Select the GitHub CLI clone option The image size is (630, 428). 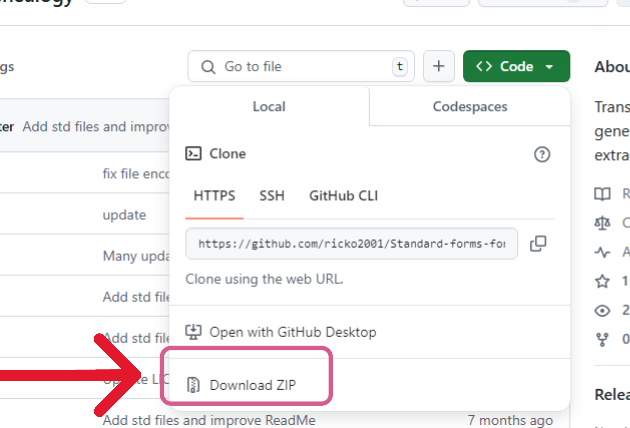(343, 195)
